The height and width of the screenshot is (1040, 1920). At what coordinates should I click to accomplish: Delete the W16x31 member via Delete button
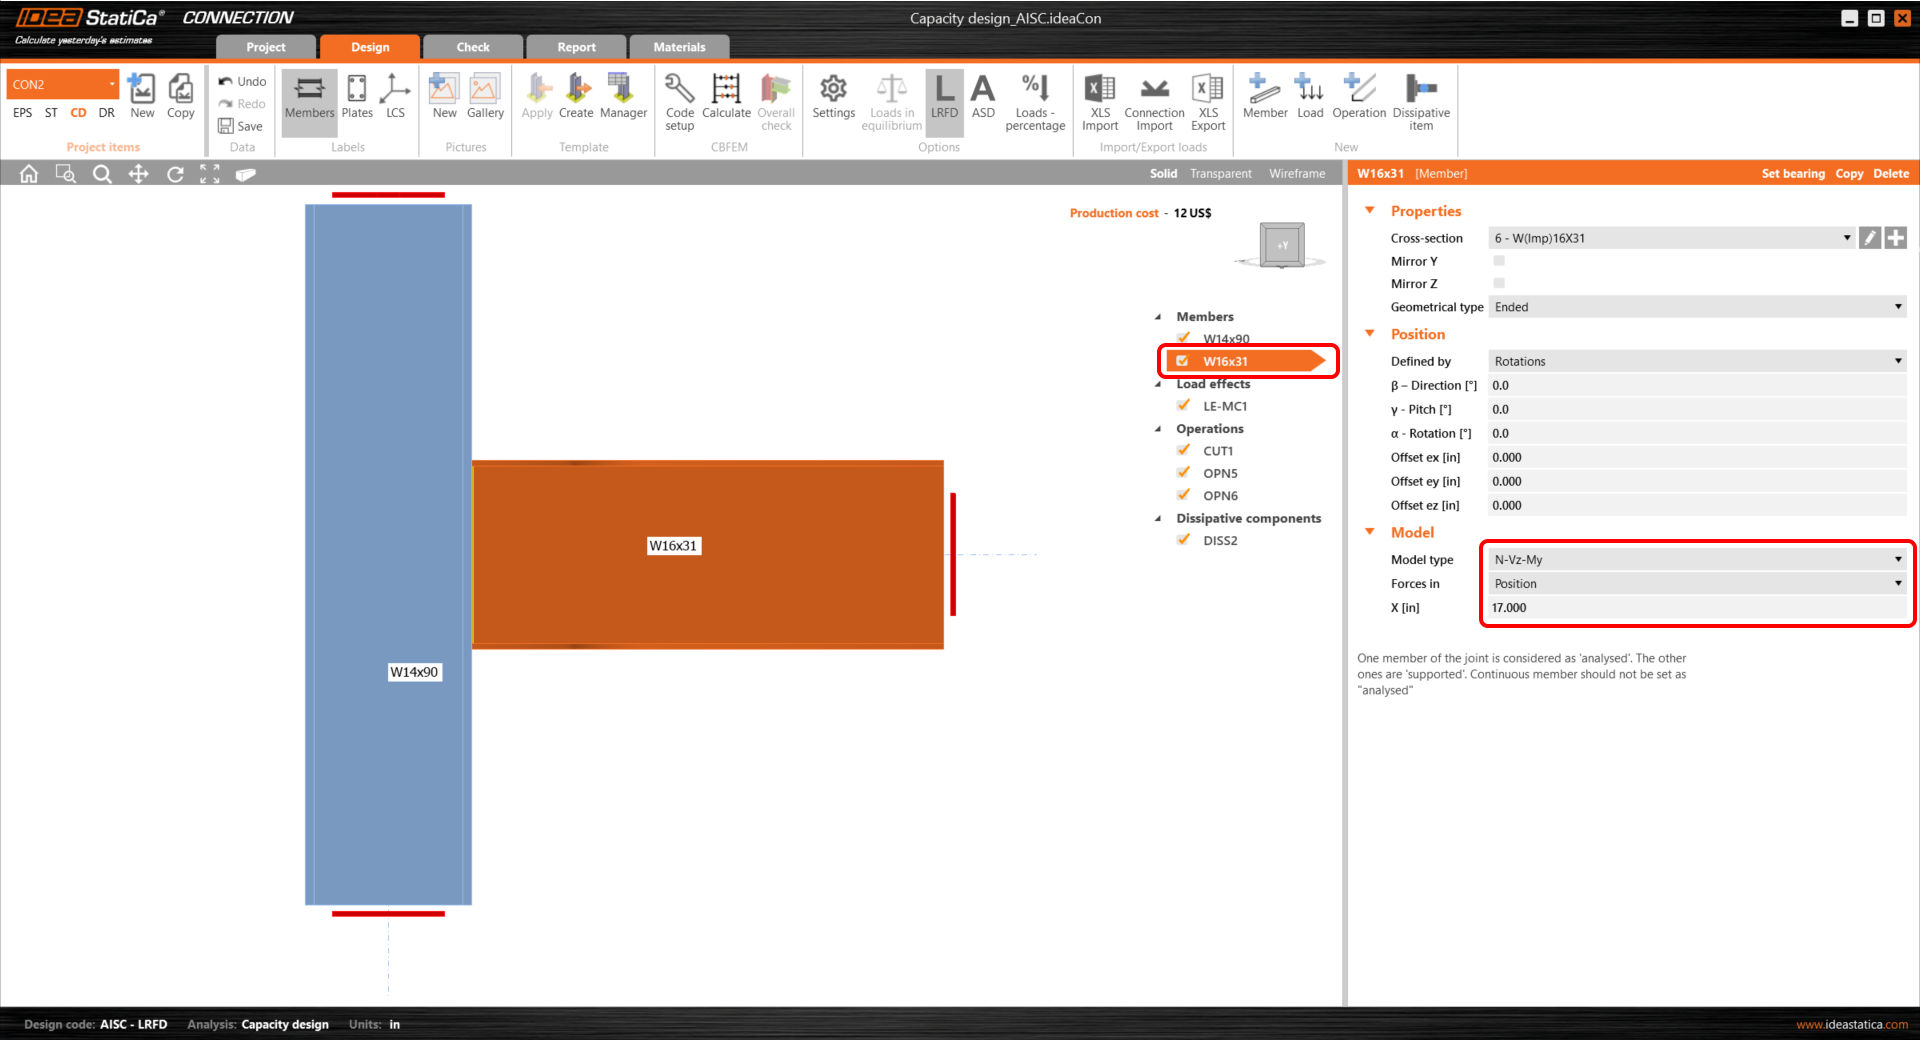tap(1890, 173)
